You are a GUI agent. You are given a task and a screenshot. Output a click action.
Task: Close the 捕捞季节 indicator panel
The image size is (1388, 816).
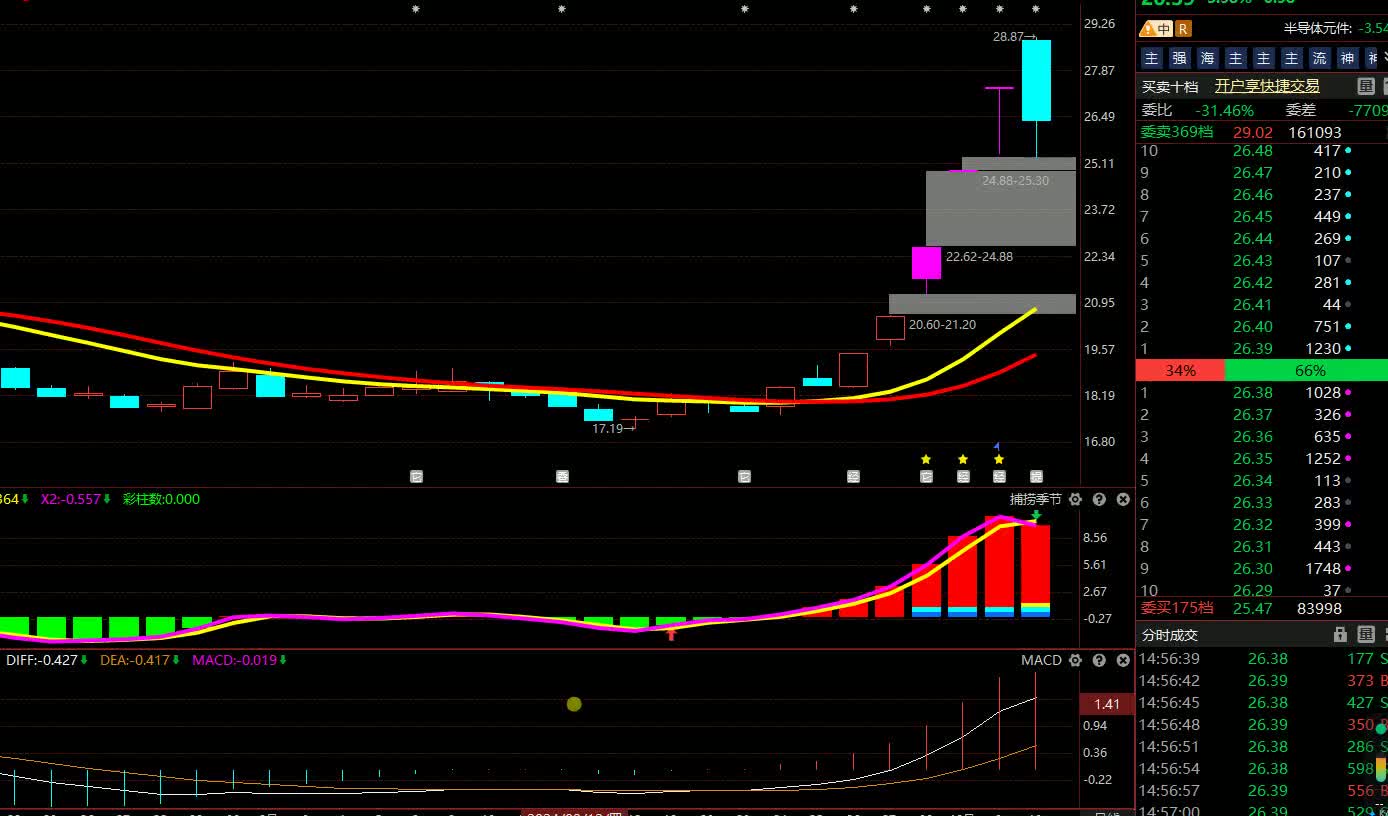(1123, 499)
